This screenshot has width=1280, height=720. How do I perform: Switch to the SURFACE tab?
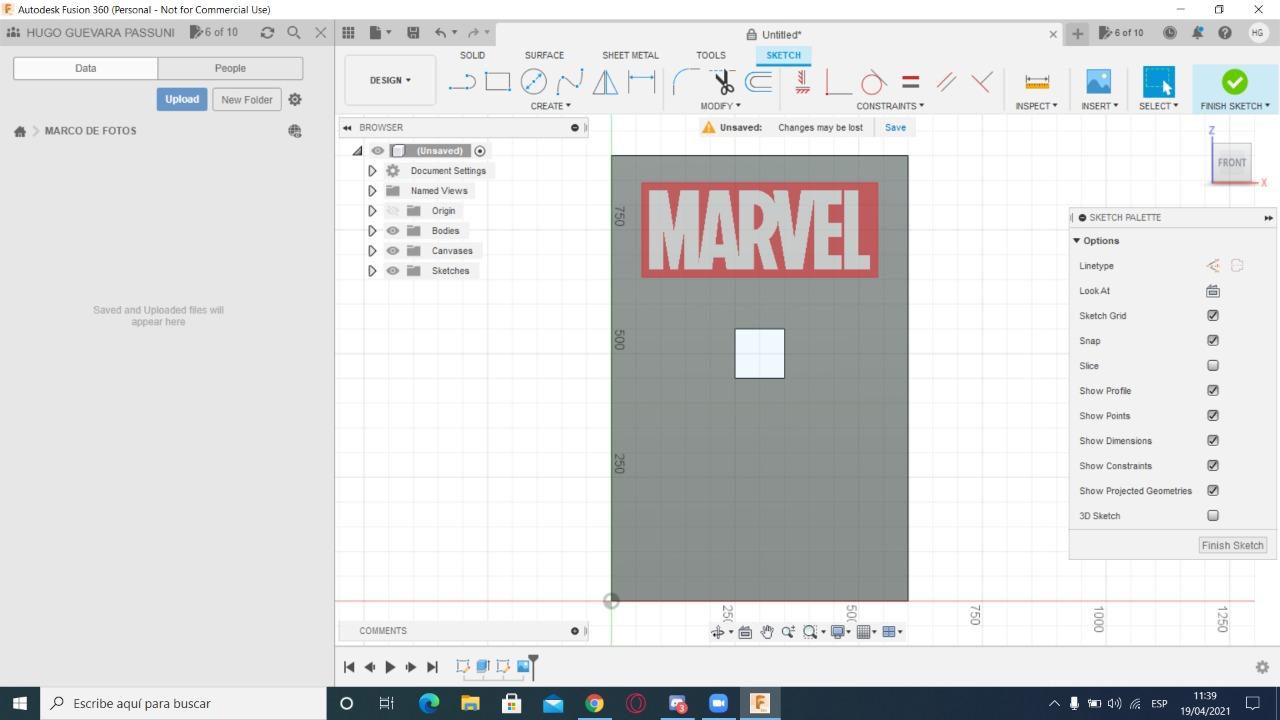pos(544,55)
